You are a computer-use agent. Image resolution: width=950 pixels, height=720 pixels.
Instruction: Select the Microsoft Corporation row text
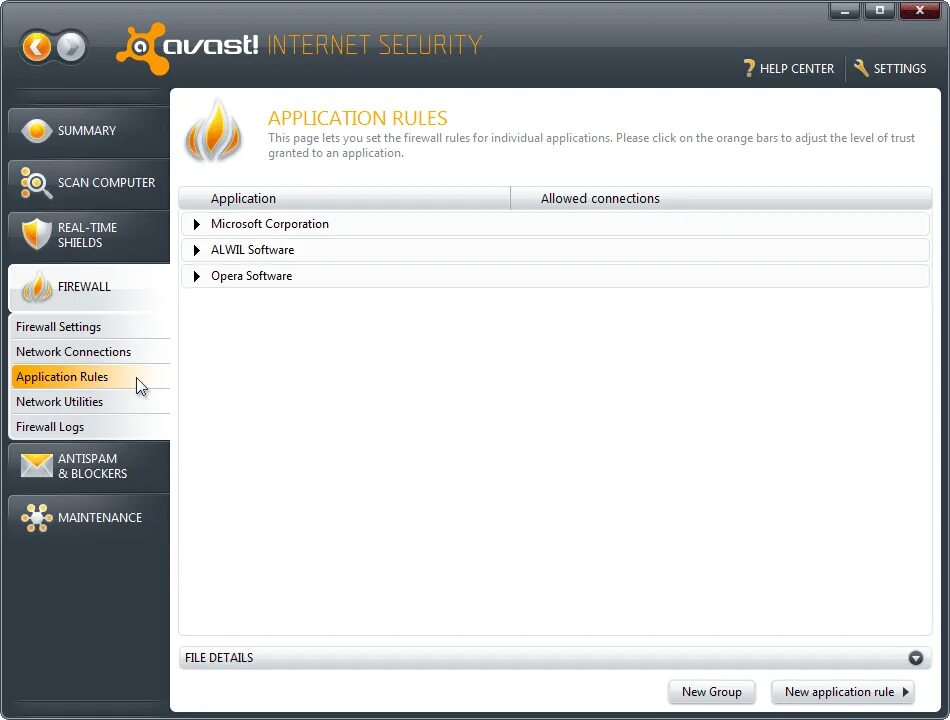coord(270,224)
